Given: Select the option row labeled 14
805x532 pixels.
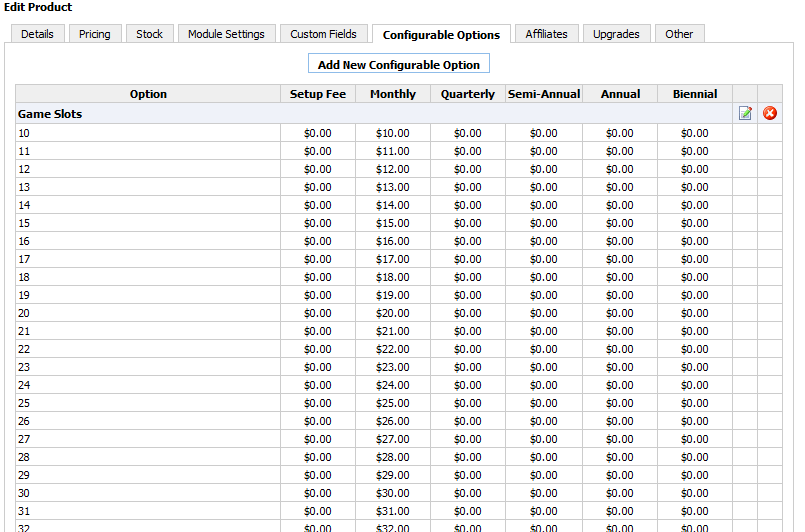Looking at the screenshot, I should [399, 205].
